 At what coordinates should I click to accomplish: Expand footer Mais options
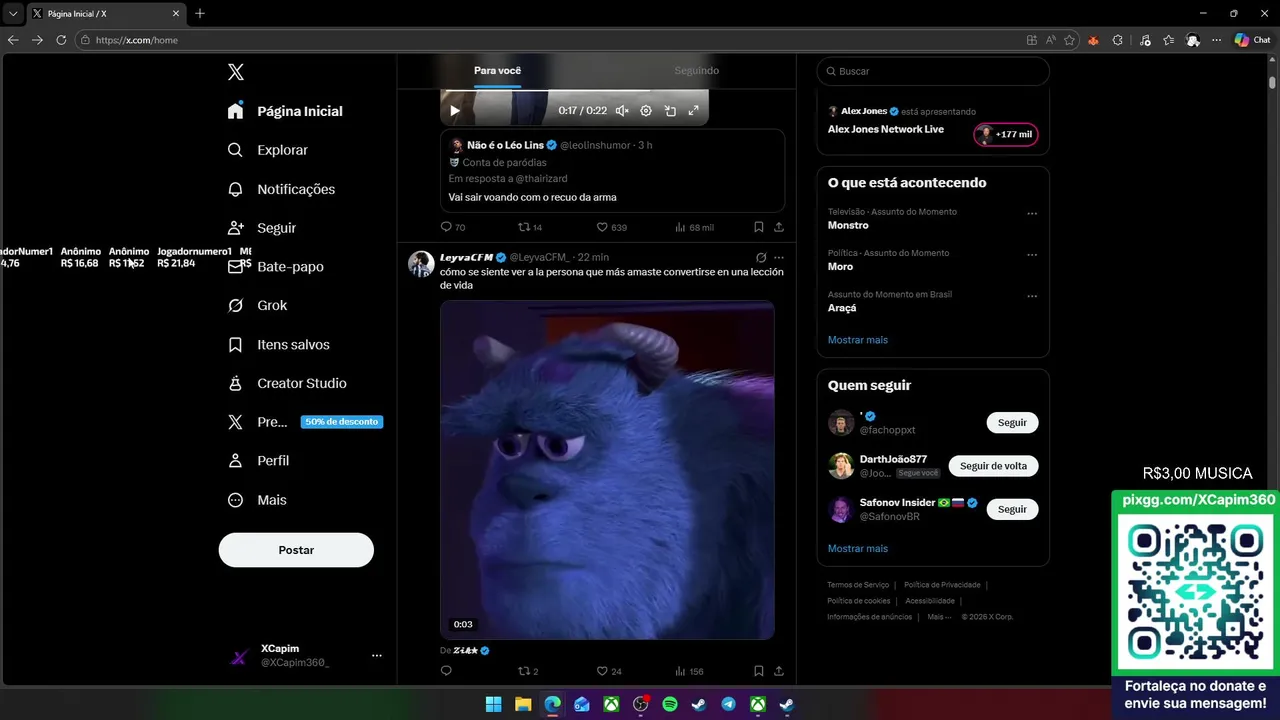[x=938, y=617]
